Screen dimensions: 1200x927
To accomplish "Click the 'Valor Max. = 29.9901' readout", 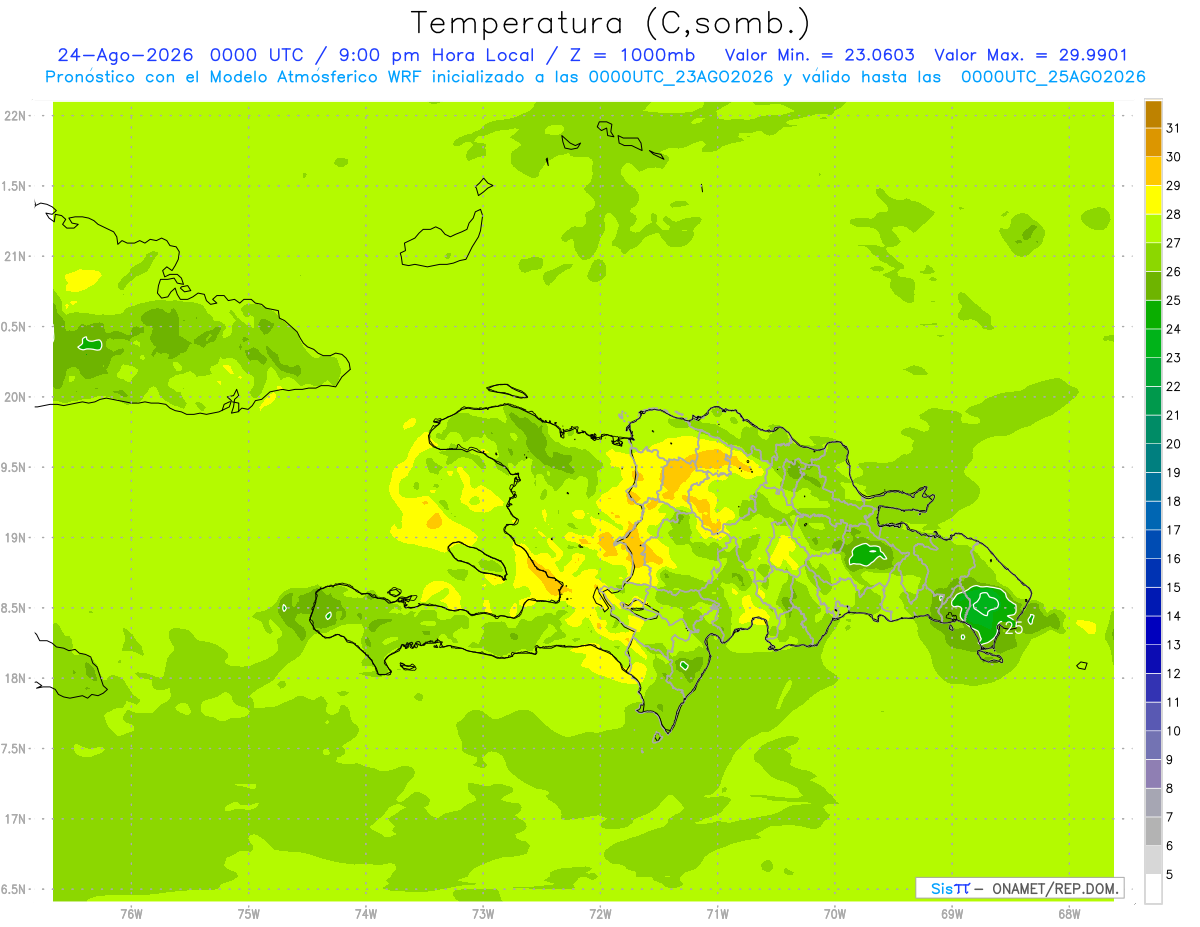I will 1031,55.
